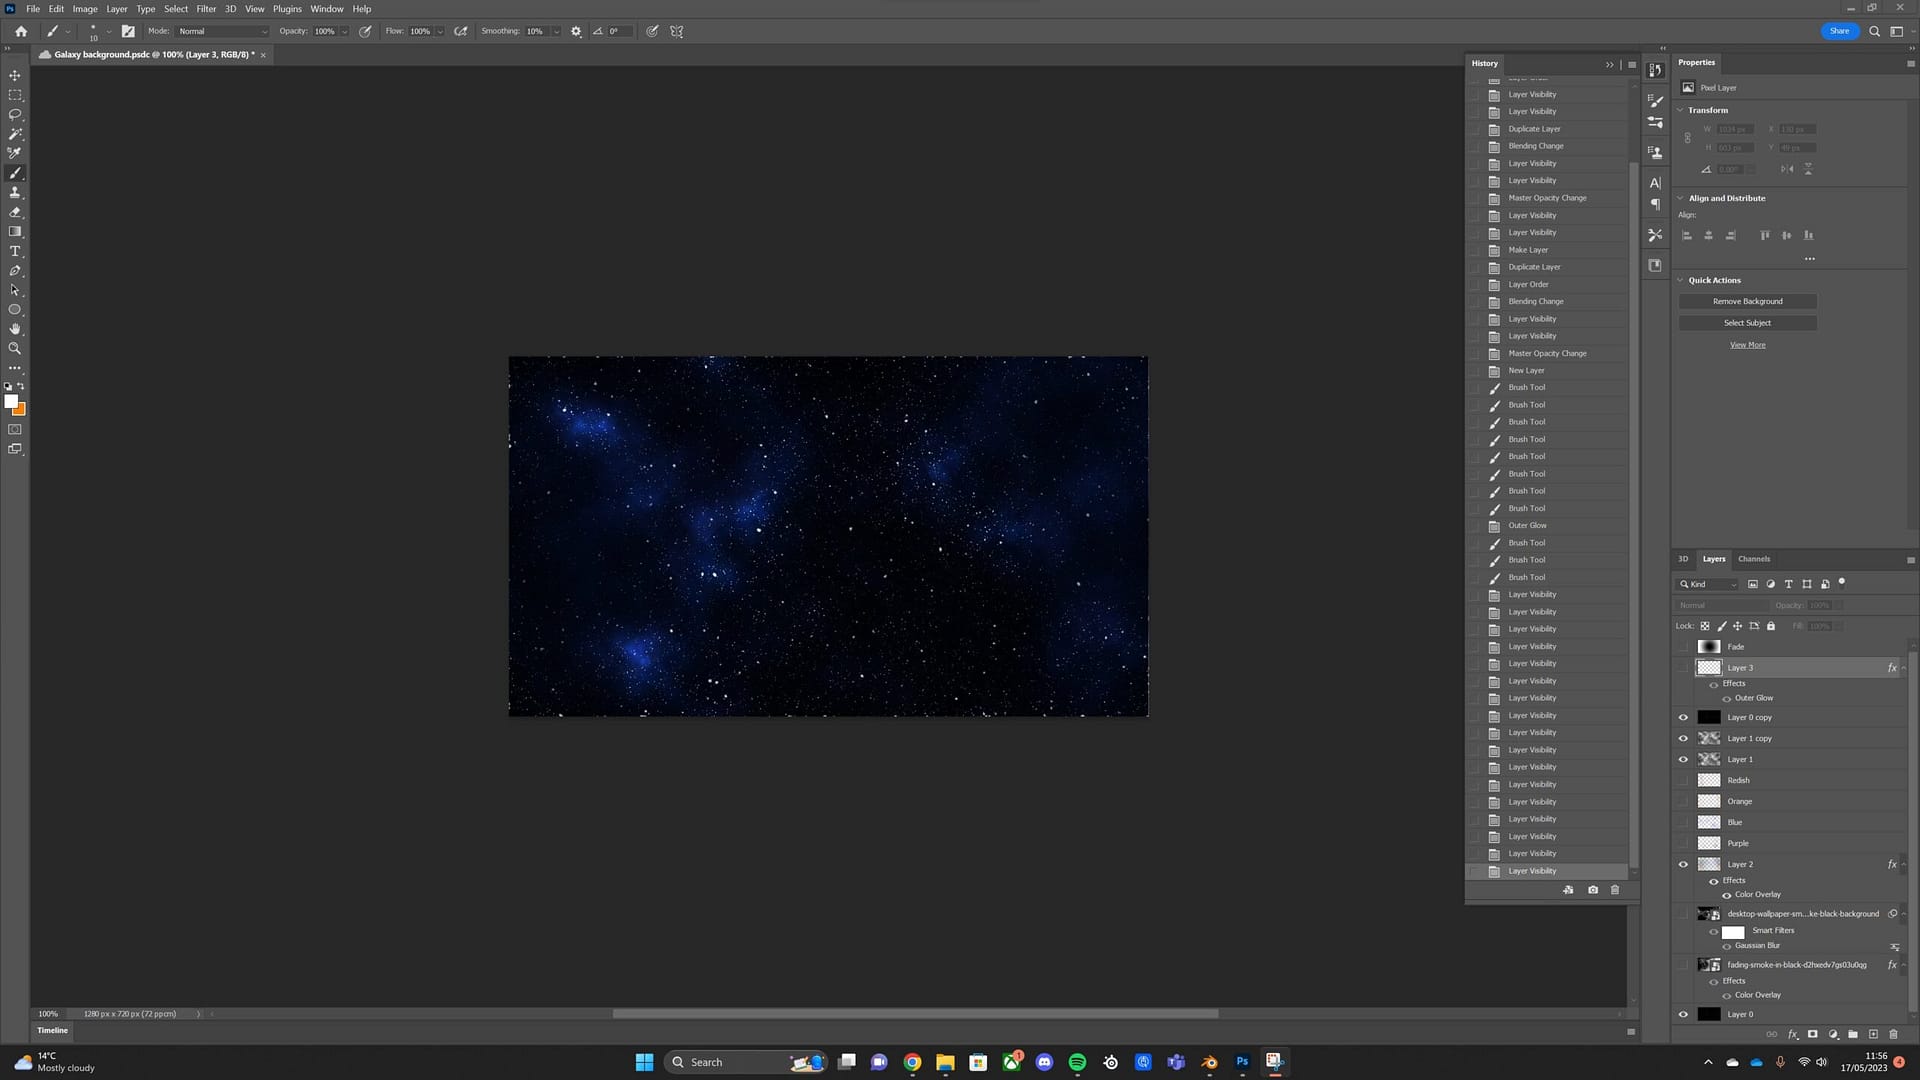The height and width of the screenshot is (1080, 1920).
Task: Open the Add layer style menu
Action: coord(1795,1035)
